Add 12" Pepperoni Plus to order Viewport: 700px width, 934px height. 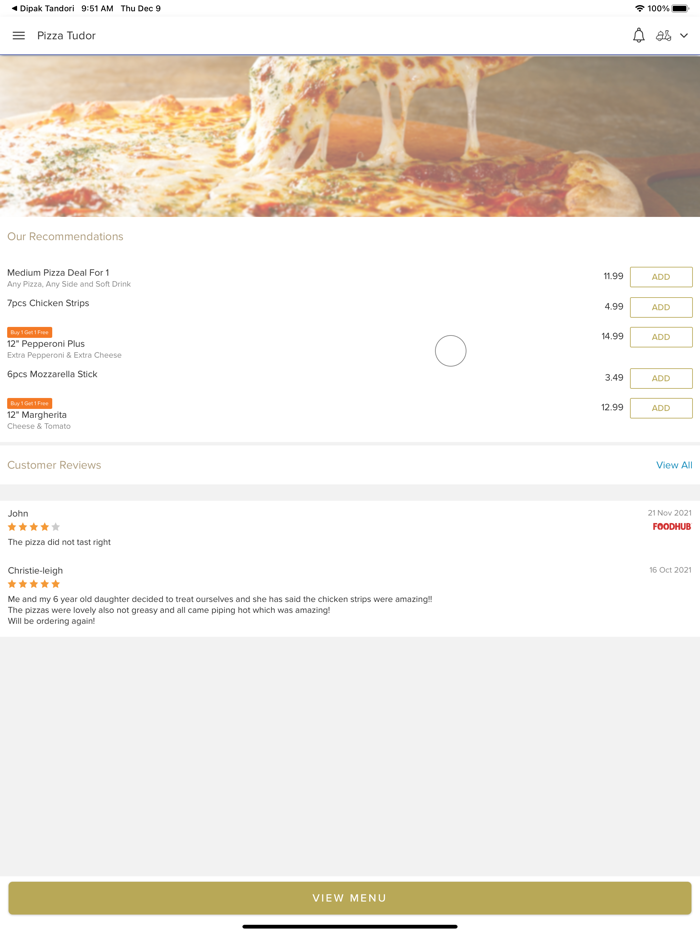[x=660, y=337]
